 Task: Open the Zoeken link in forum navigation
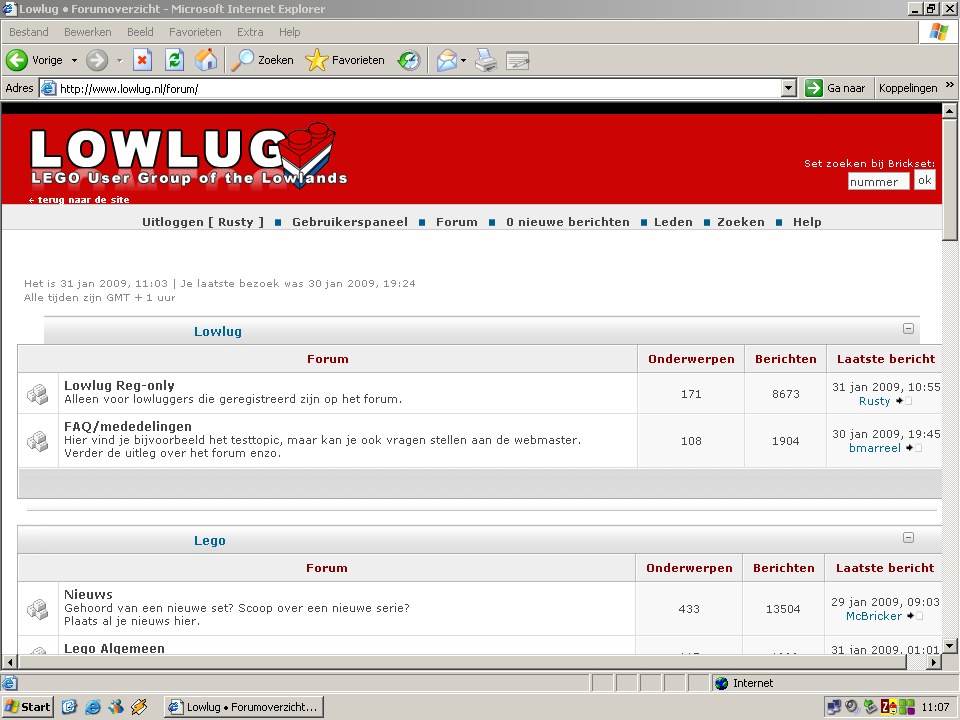(741, 222)
